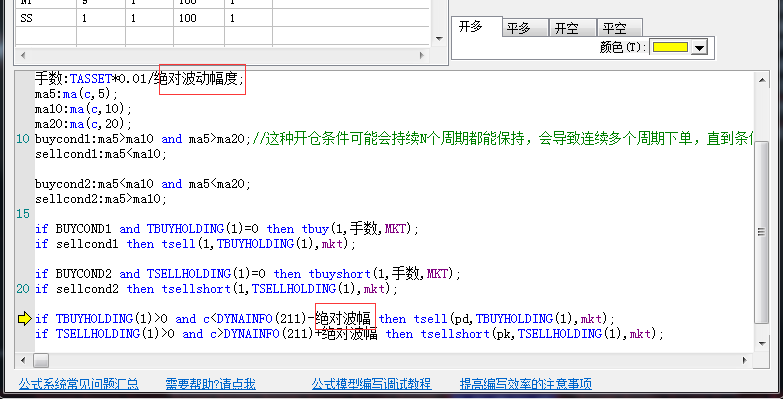This screenshot has height=399, width=783.
Task: Click the yellow breakpoint arrow in gutter
Action: 24,319
